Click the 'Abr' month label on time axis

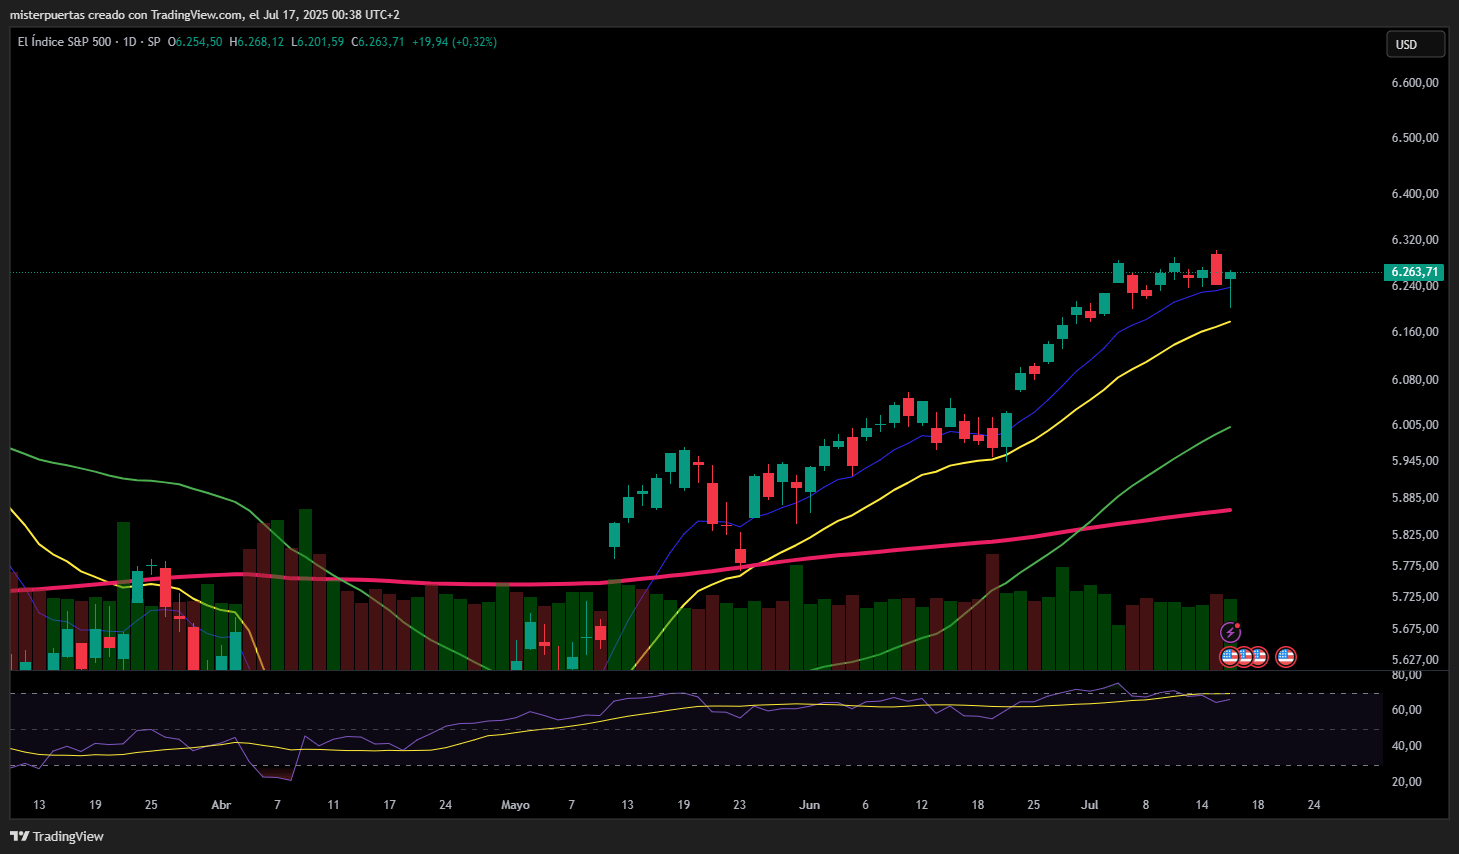[x=221, y=805]
